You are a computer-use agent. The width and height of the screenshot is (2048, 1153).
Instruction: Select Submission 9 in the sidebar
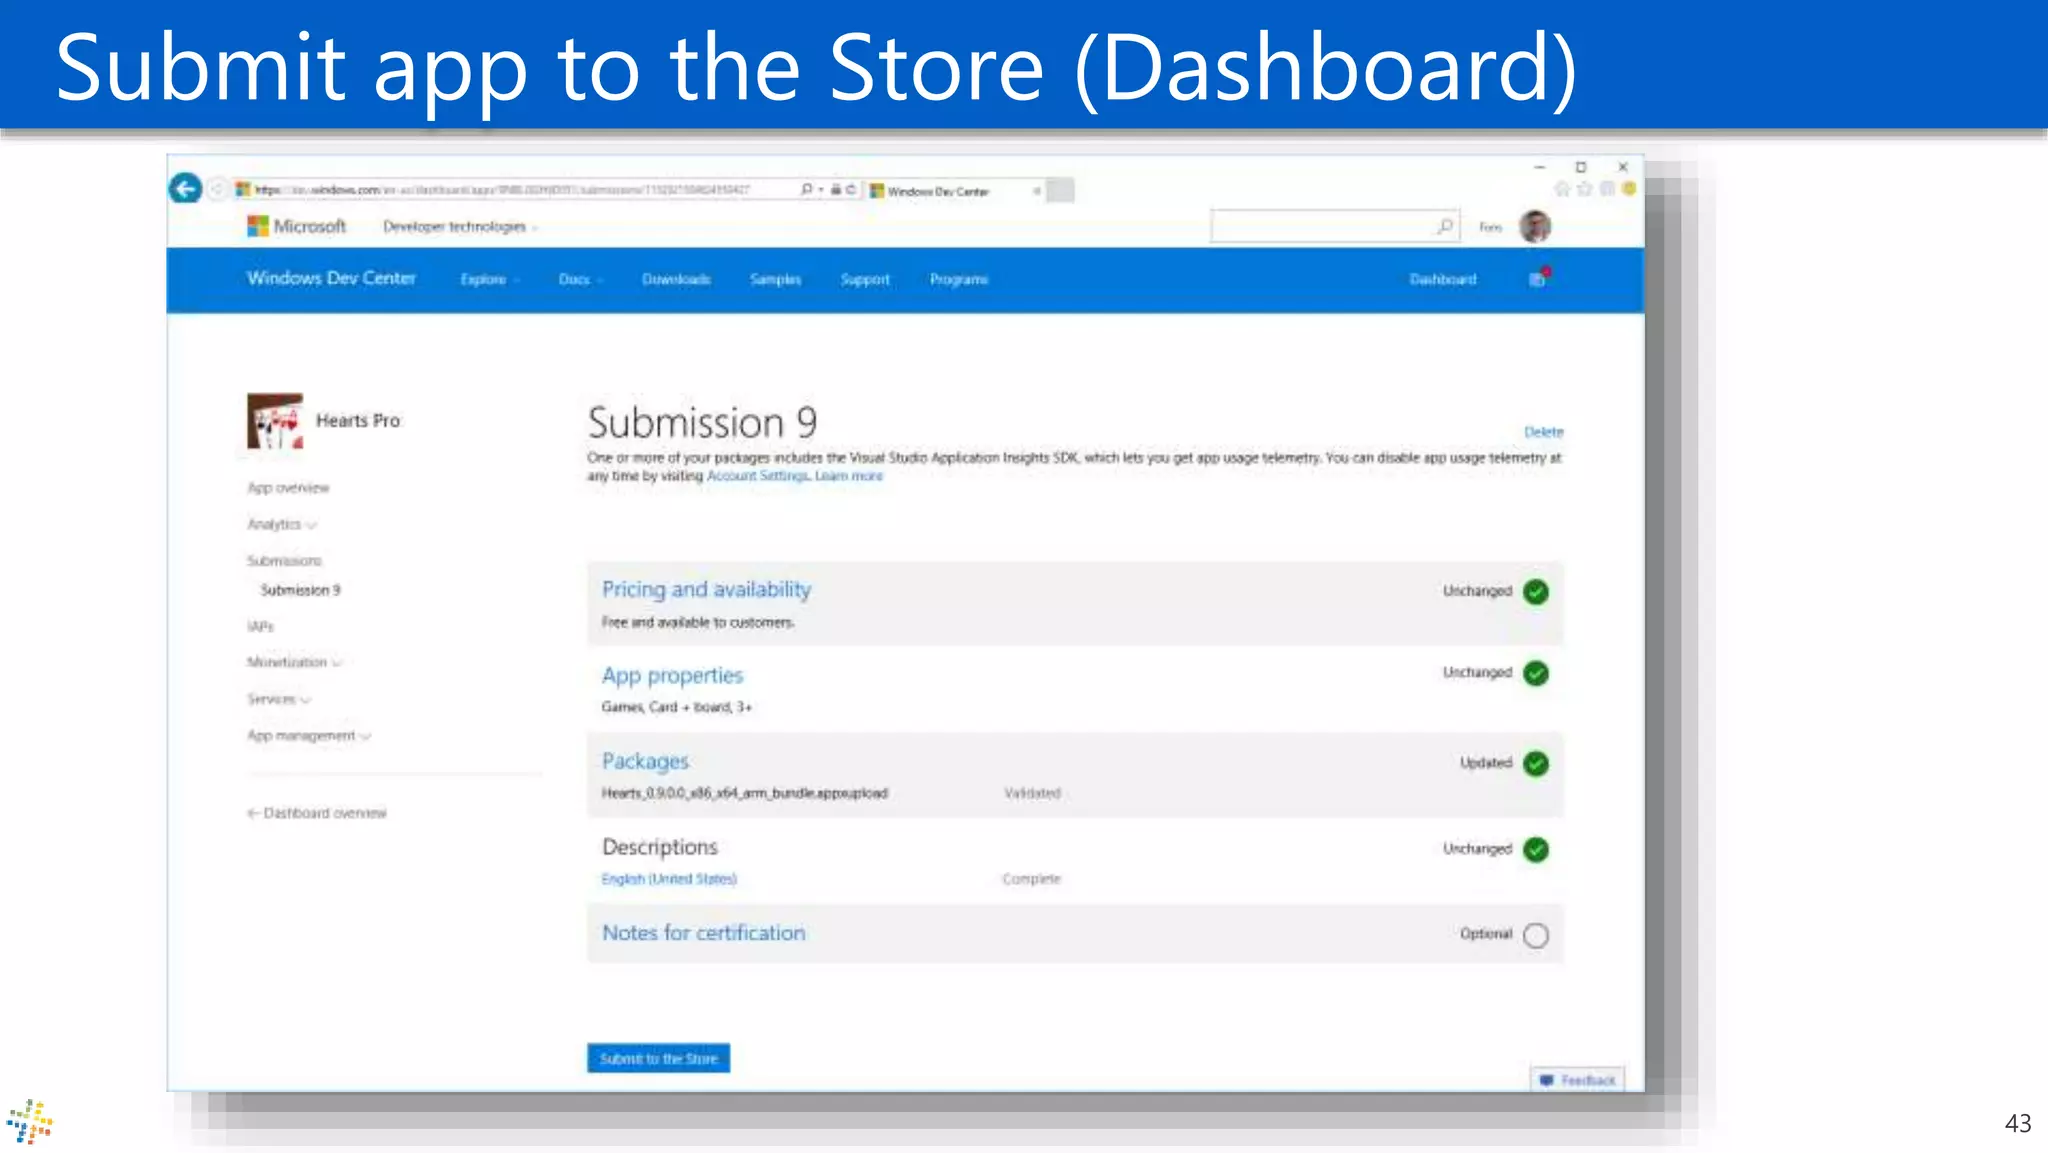click(x=300, y=590)
